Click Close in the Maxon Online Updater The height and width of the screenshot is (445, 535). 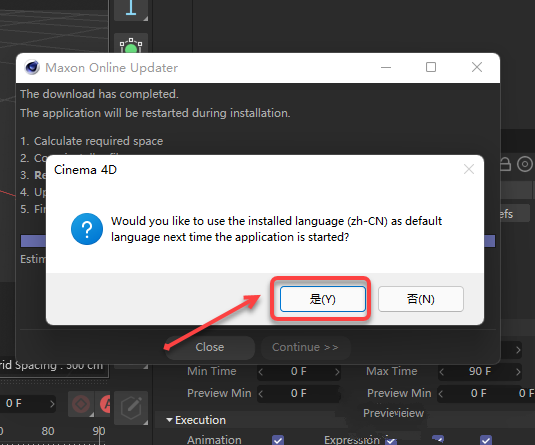coord(210,347)
